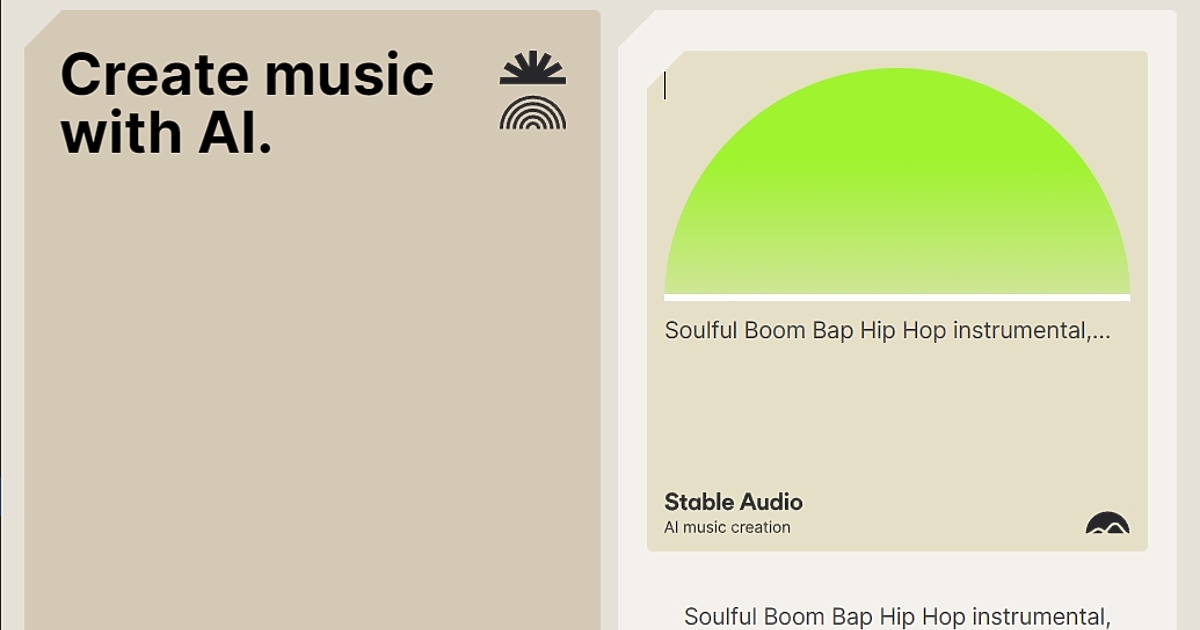Screen dimensions: 1200x630
Task: Click the "with AI." headline line
Action: click(x=166, y=132)
